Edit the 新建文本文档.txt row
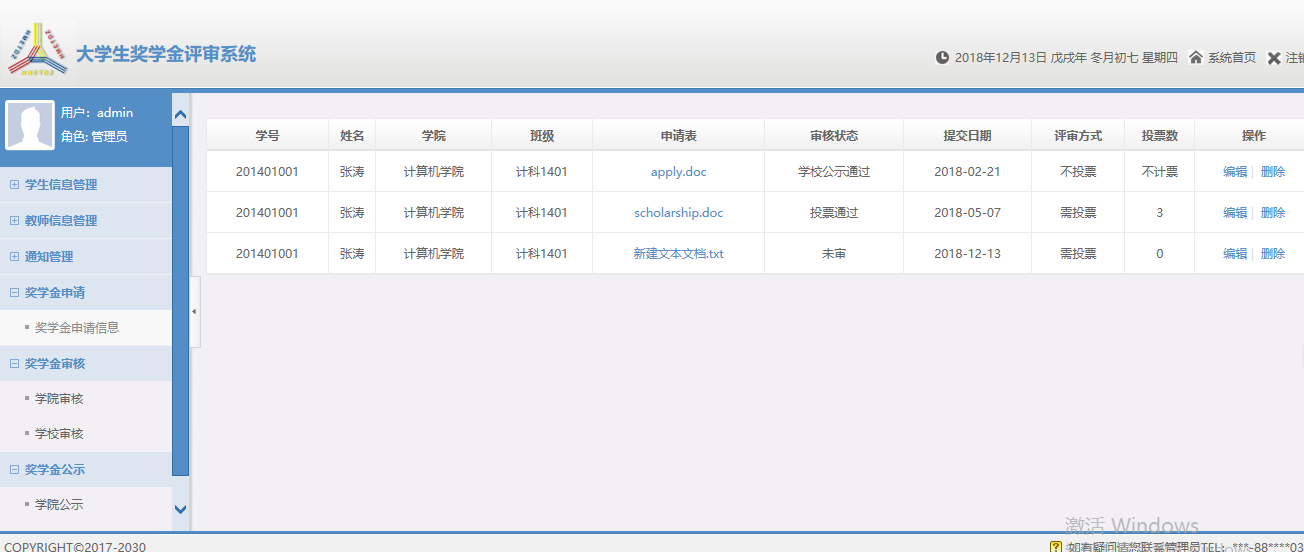The image size is (1304, 552). [1235, 254]
